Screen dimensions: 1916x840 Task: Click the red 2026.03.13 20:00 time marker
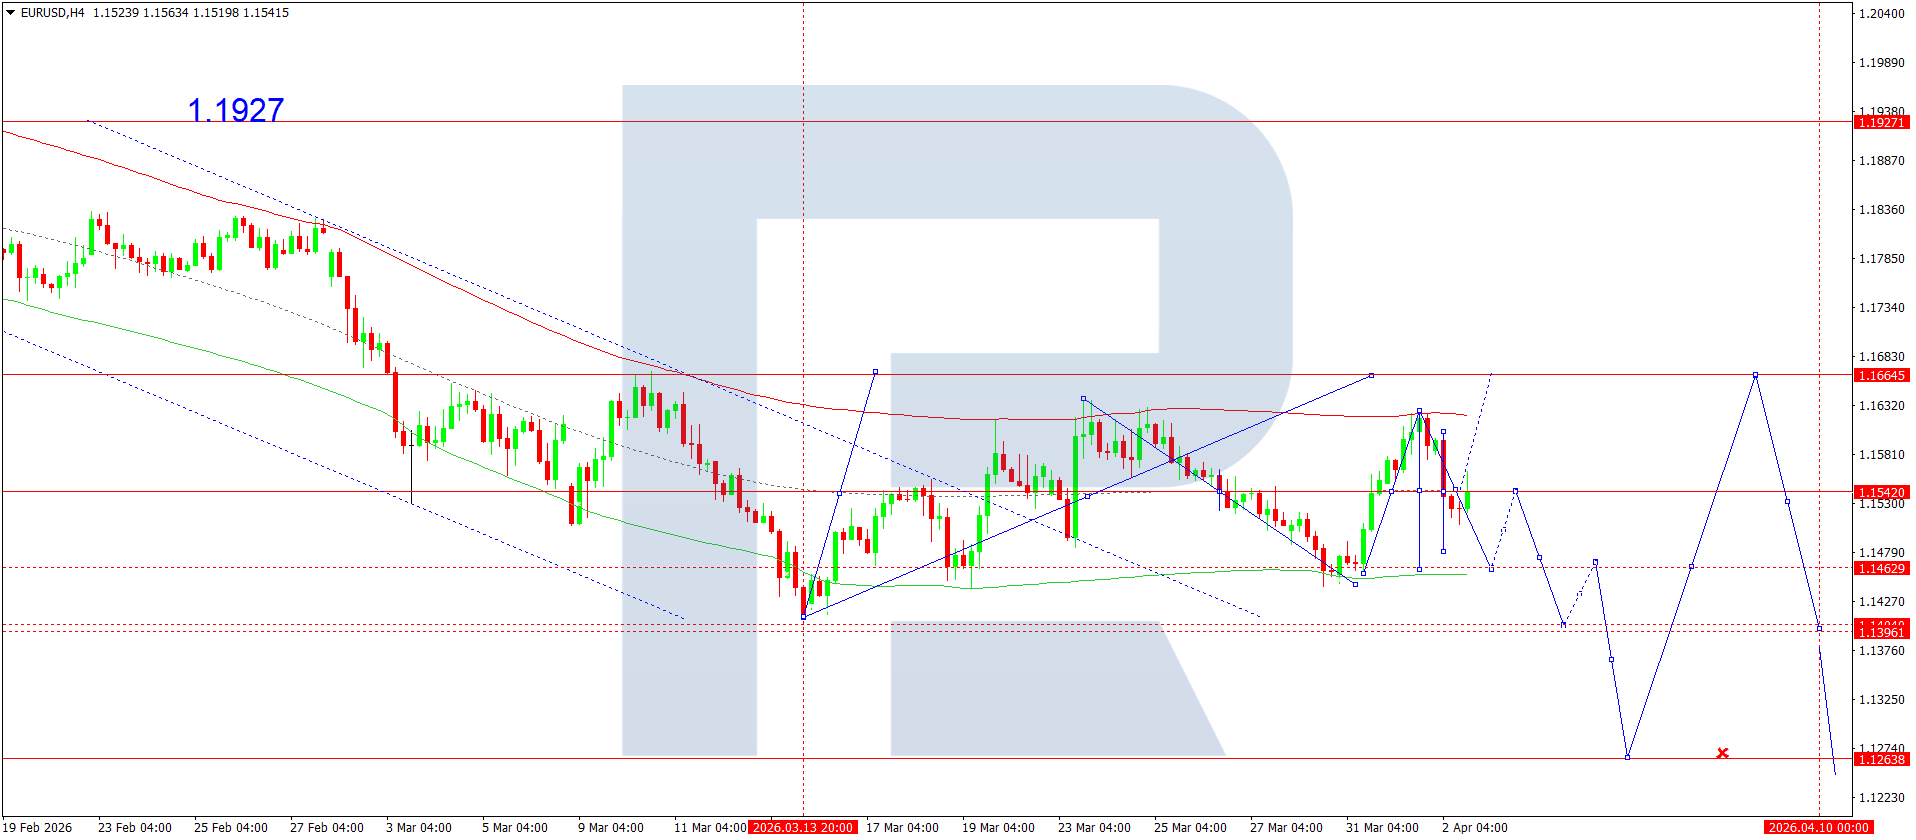[803, 827]
